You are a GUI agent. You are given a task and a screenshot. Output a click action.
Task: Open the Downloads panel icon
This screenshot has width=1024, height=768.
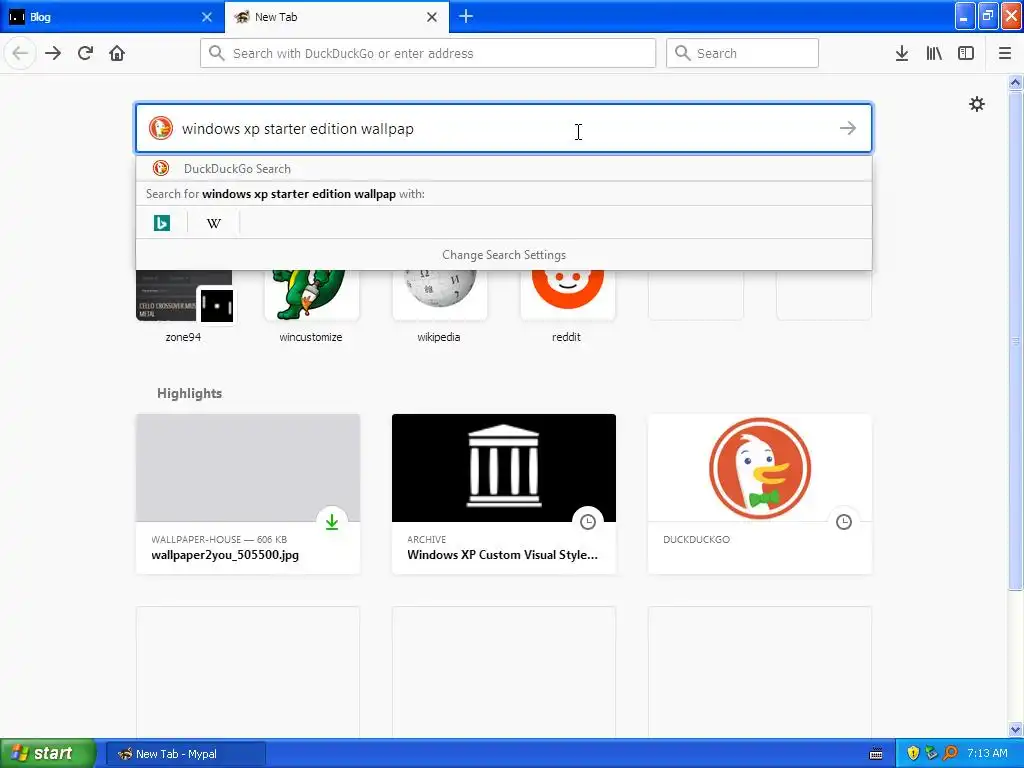(x=902, y=53)
